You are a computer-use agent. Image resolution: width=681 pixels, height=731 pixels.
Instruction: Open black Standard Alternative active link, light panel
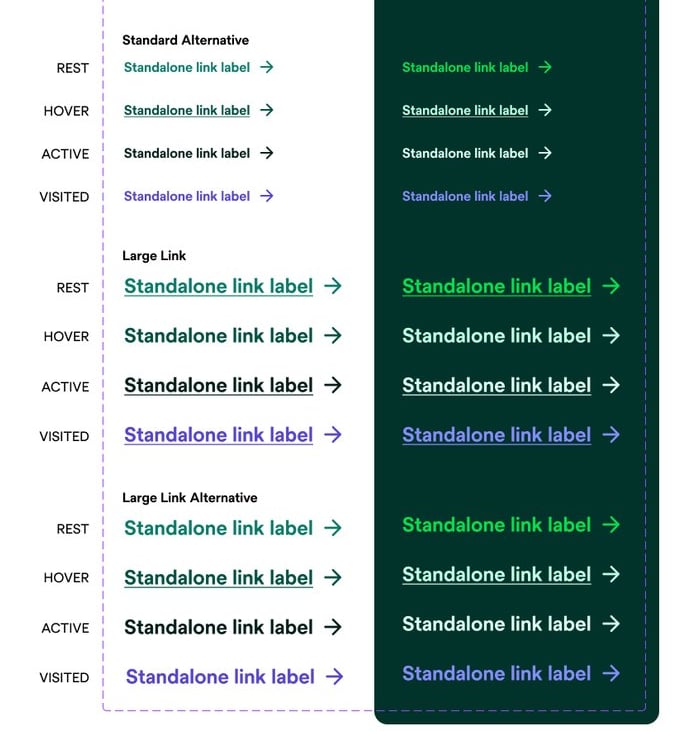coord(187,153)
